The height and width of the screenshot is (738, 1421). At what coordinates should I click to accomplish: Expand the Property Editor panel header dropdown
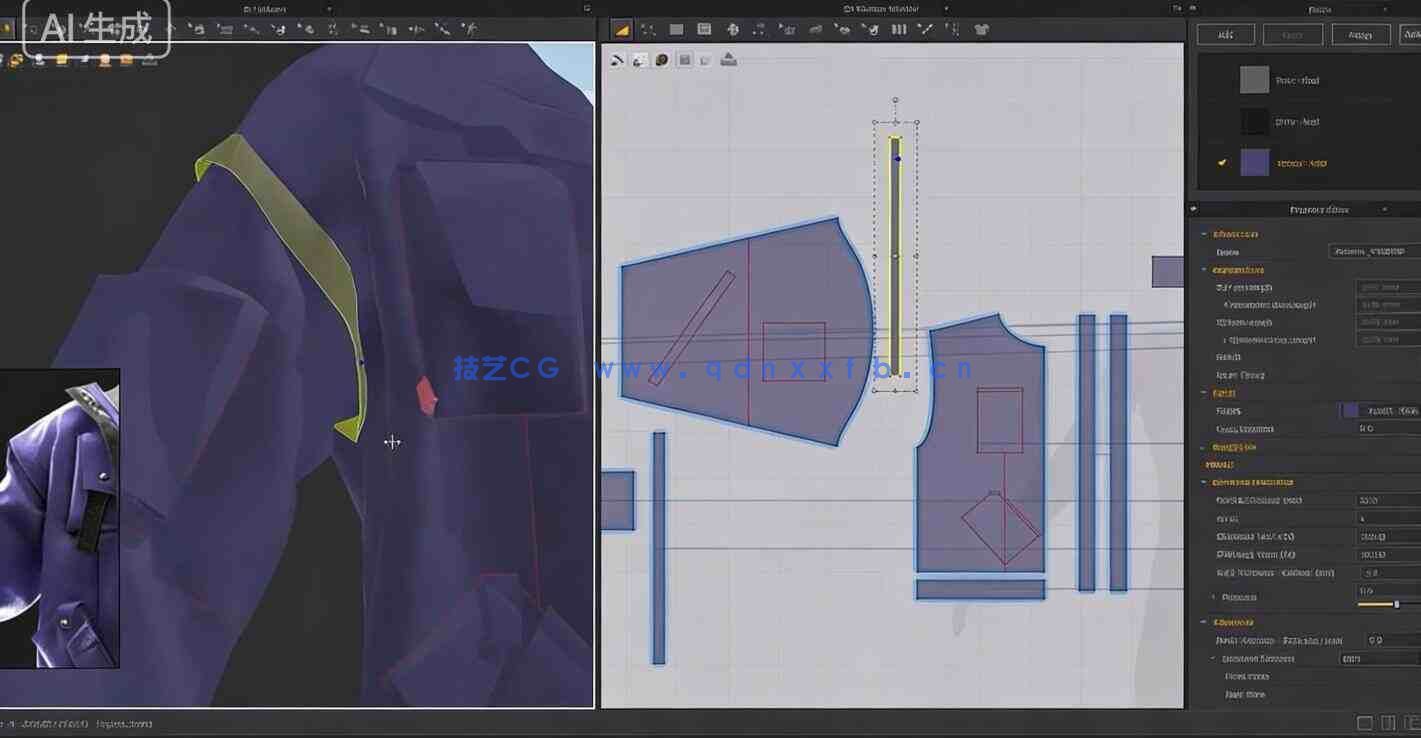click(x=1385, y=209)
